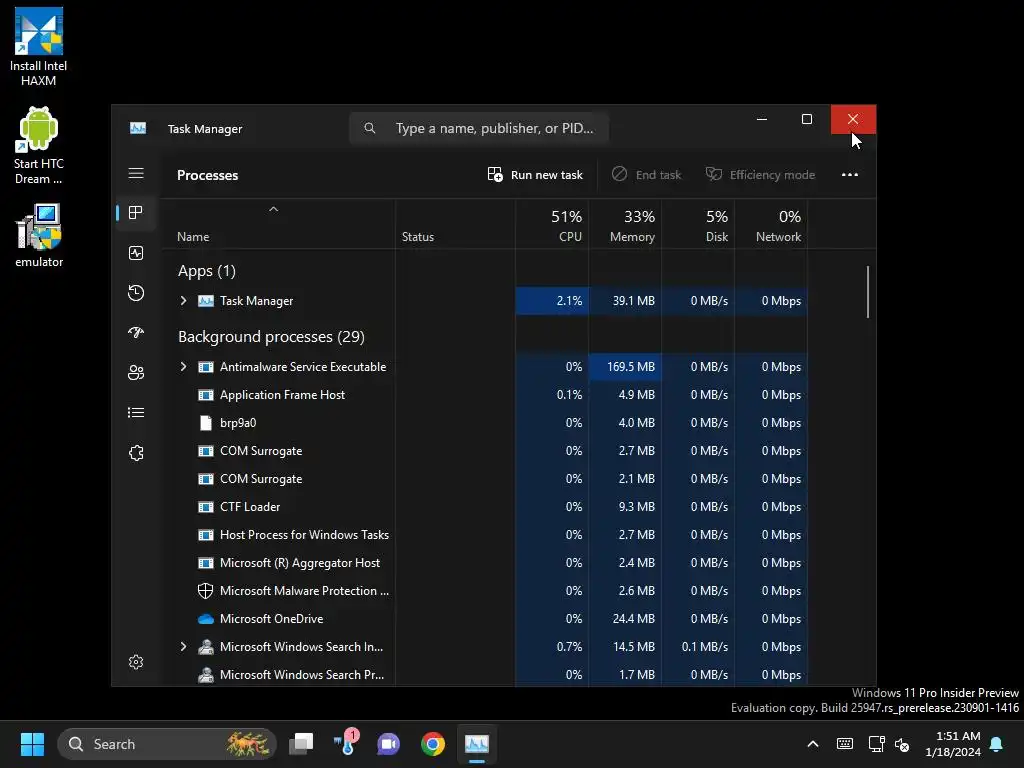Select Host Process for Windows Tasks
1024x768 pixels.
tap(485, 535)
